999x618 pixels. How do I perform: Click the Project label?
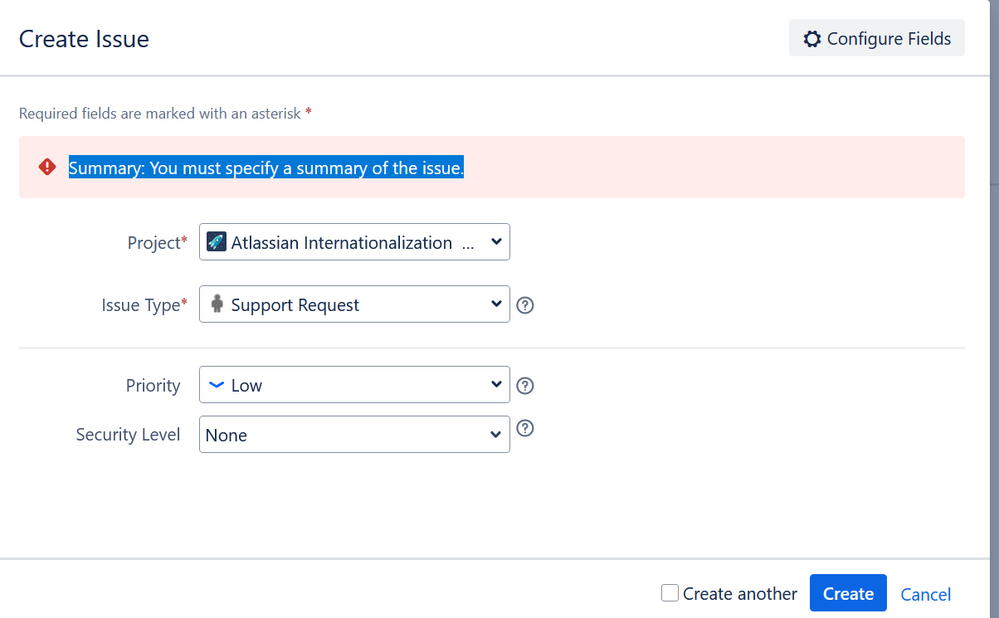pos(157,243)
